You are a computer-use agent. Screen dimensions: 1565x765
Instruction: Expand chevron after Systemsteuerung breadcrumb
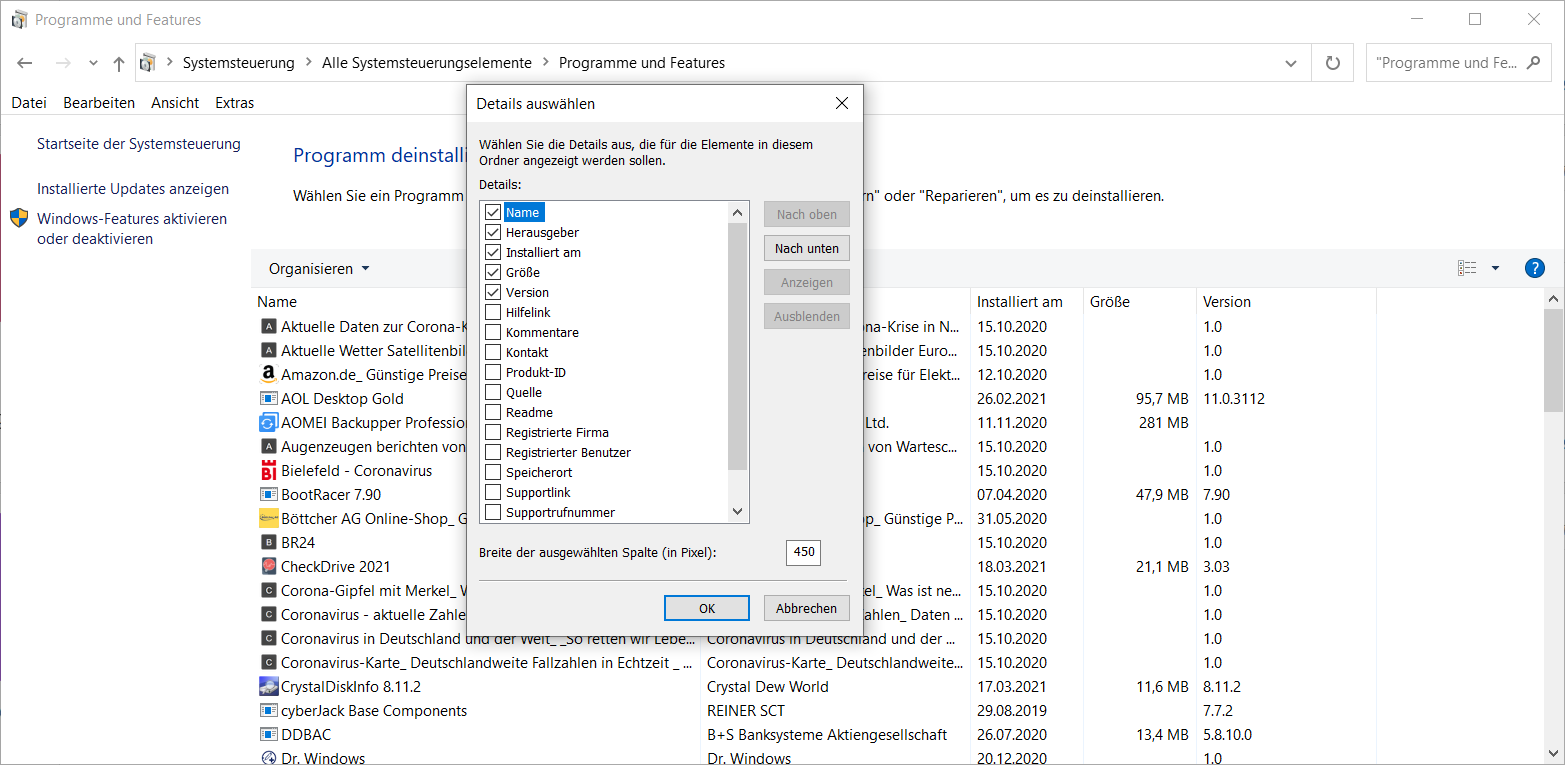(x=308, y=63)
